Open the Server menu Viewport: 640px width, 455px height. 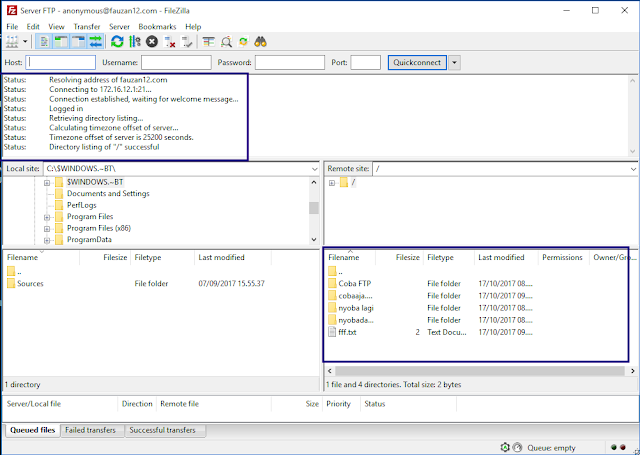(x=119, y=27)
